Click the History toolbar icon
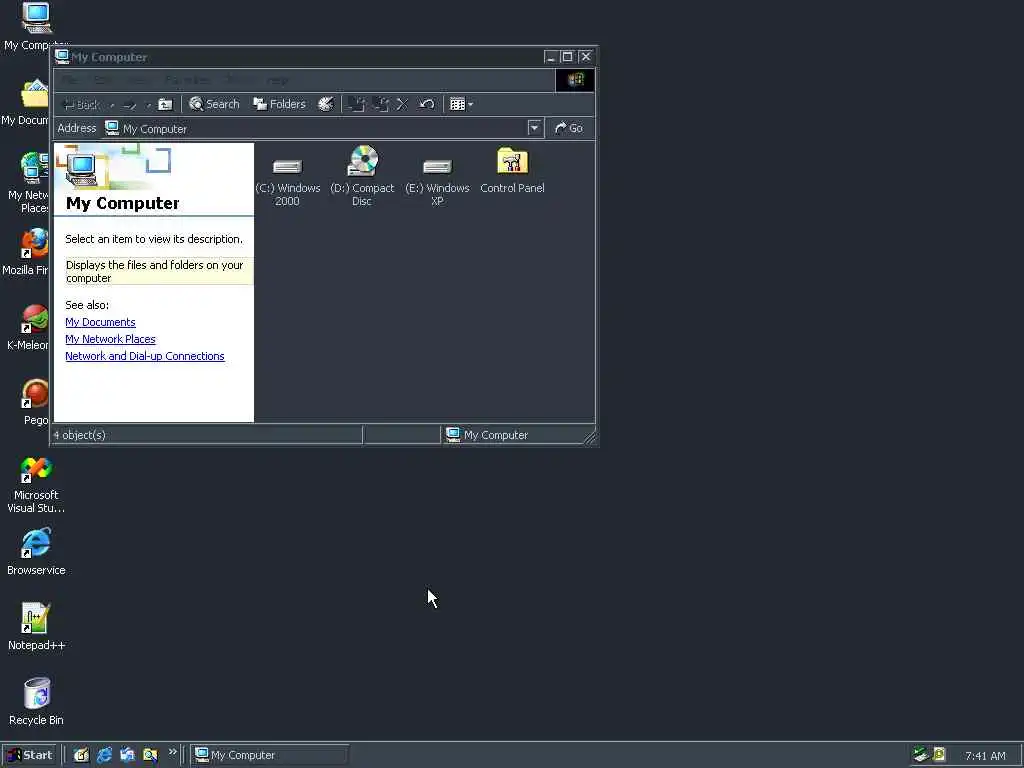 325,104
